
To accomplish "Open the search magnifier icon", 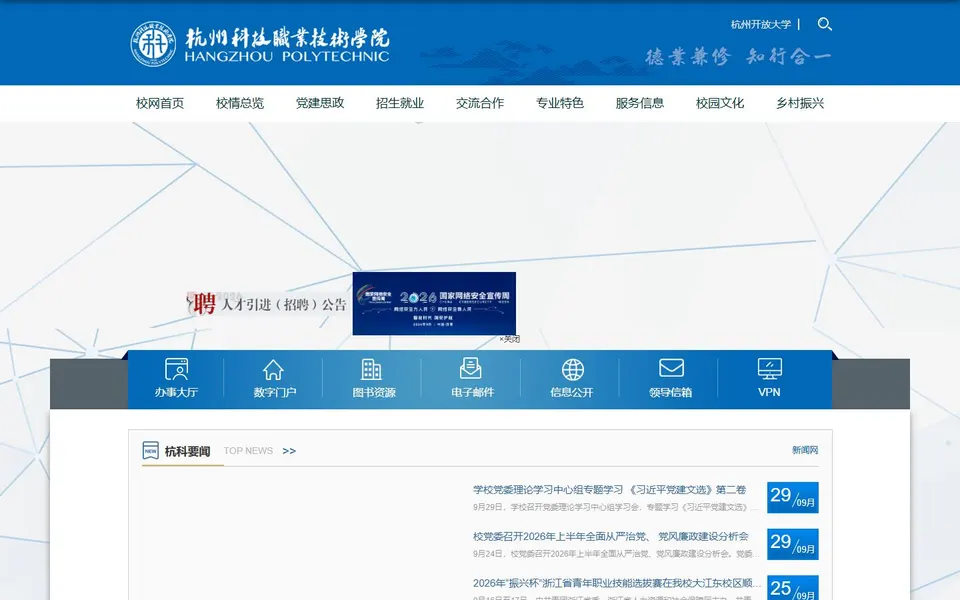I will coord(825,24).
